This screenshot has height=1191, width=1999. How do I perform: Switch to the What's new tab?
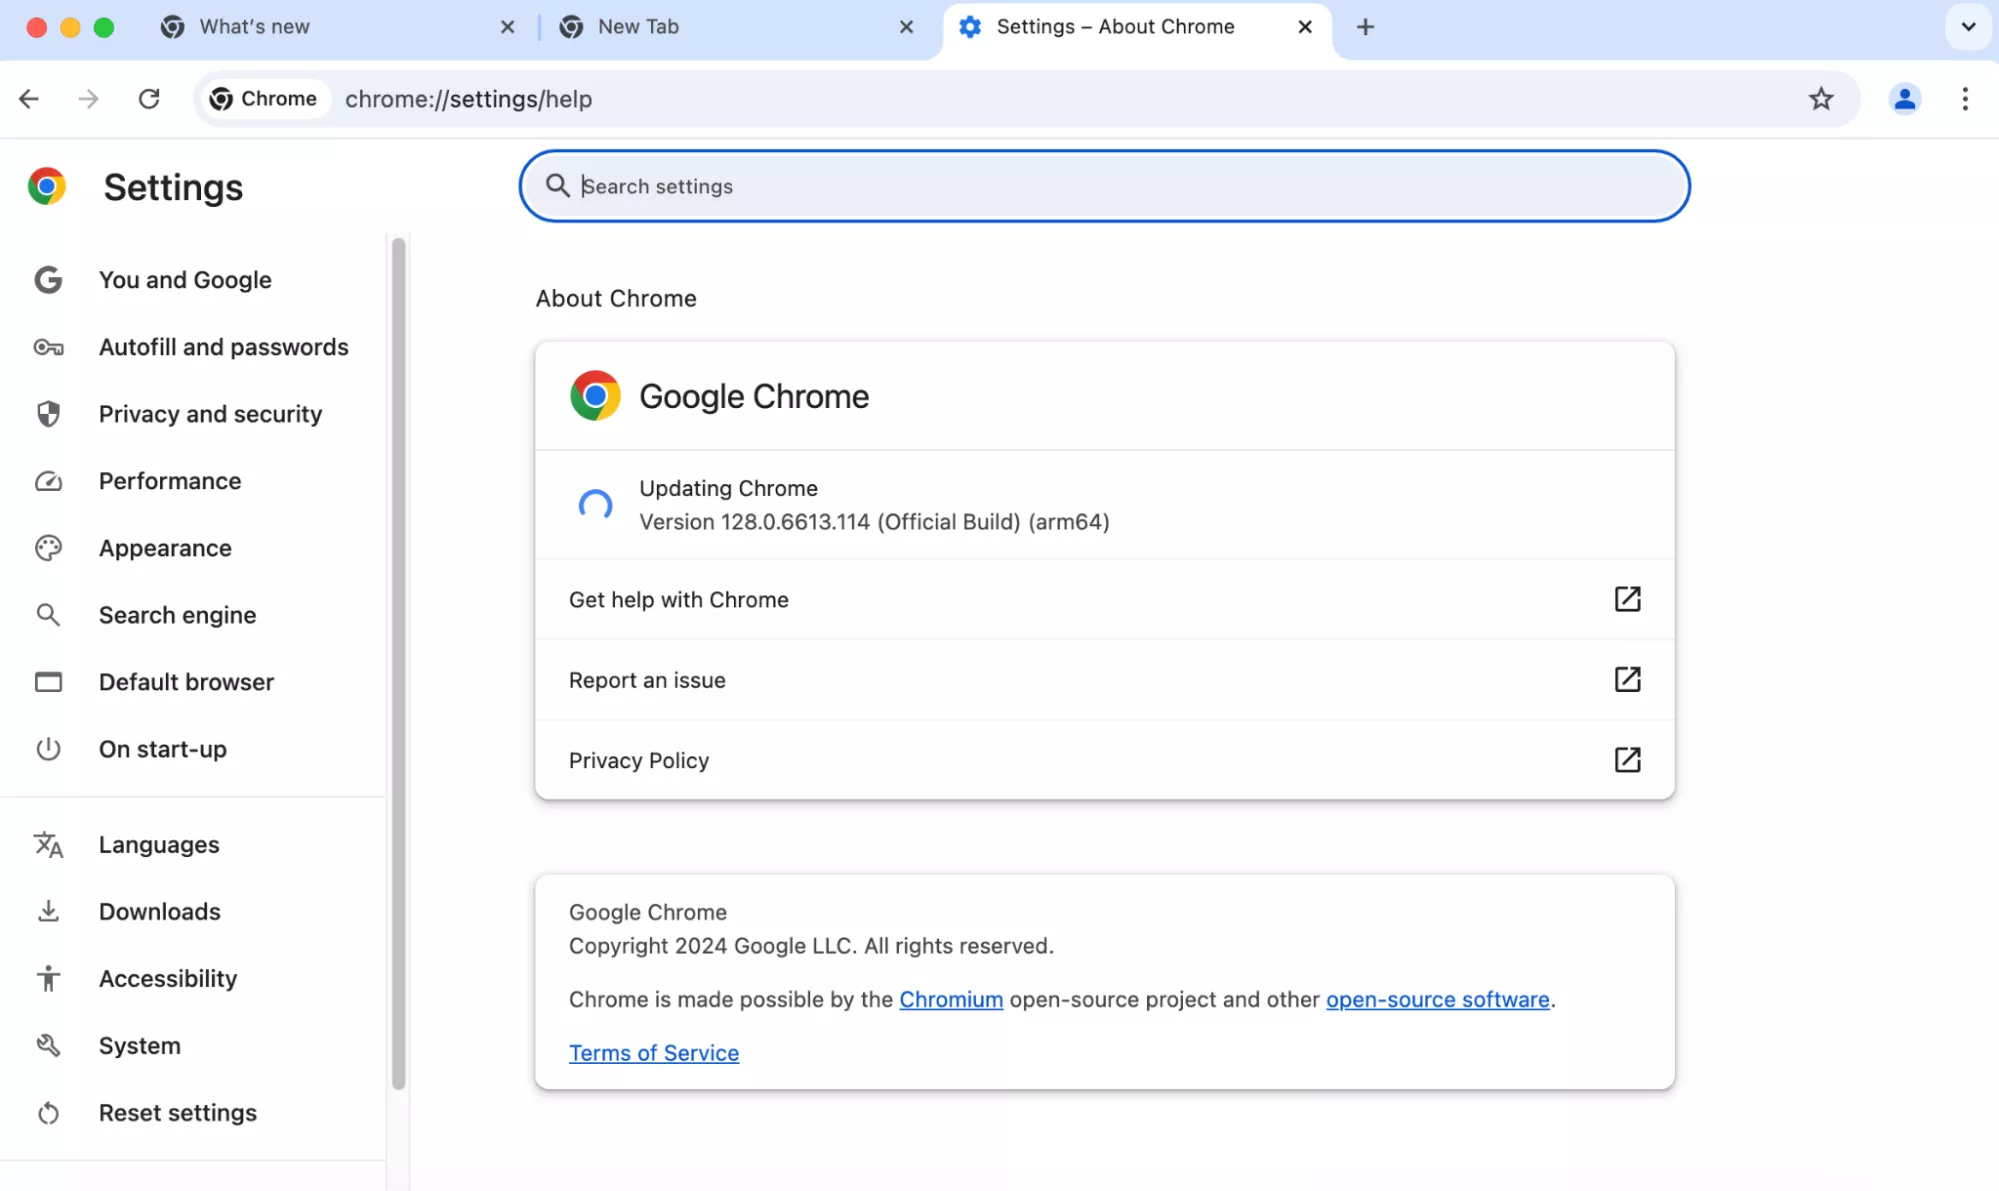[x=255, y=27]
